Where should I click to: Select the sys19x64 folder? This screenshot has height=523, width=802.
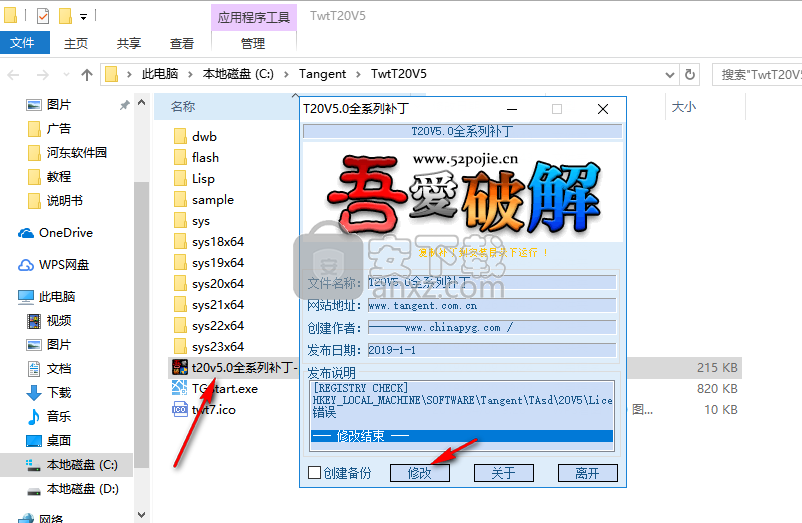(x=218, y=263)
